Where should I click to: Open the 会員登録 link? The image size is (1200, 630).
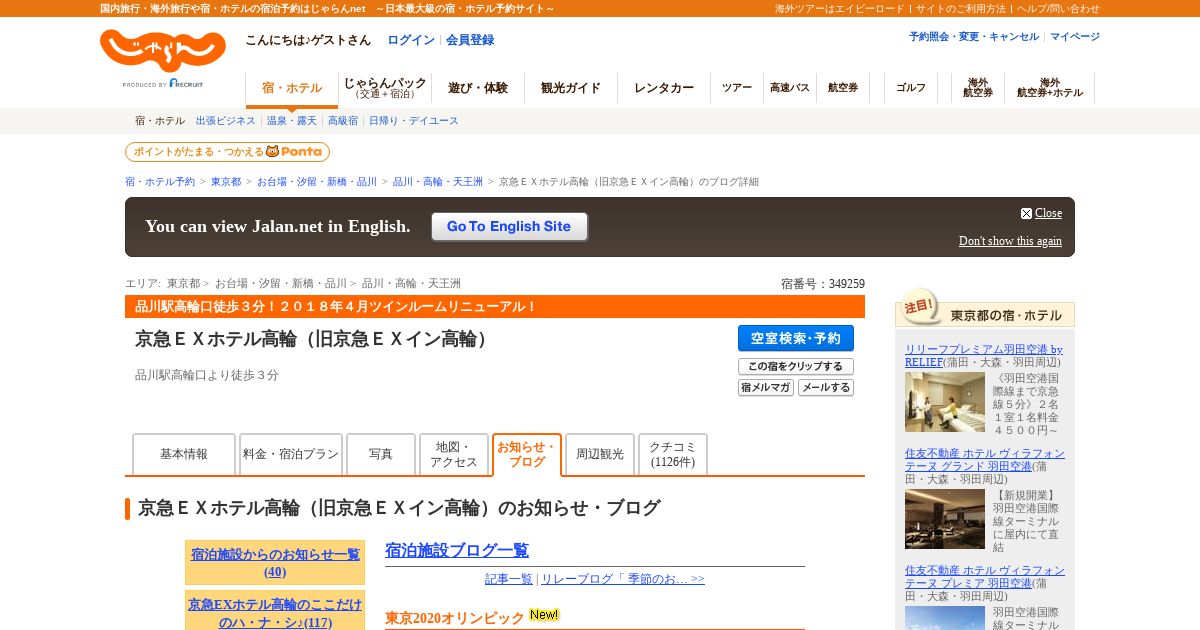click(470, 40)
